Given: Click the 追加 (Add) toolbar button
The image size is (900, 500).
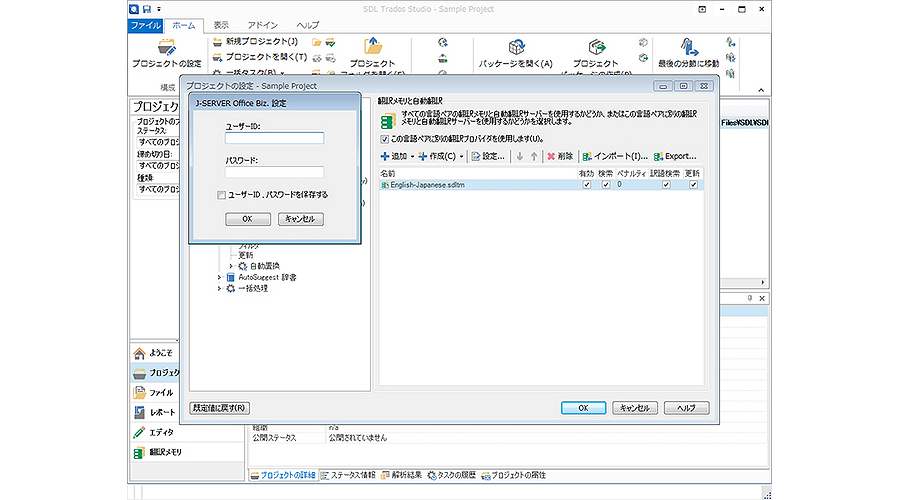Looking at the screenshot, I should tap(394, 156).
